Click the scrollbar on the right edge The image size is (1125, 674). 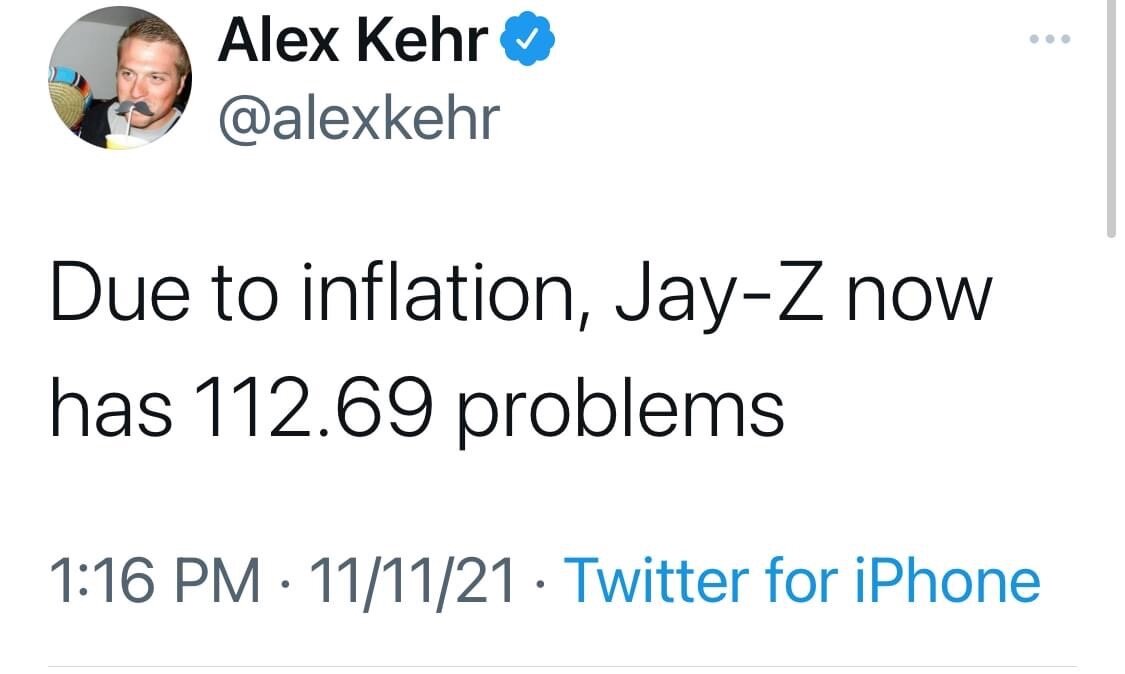[x=1111, y=120]
